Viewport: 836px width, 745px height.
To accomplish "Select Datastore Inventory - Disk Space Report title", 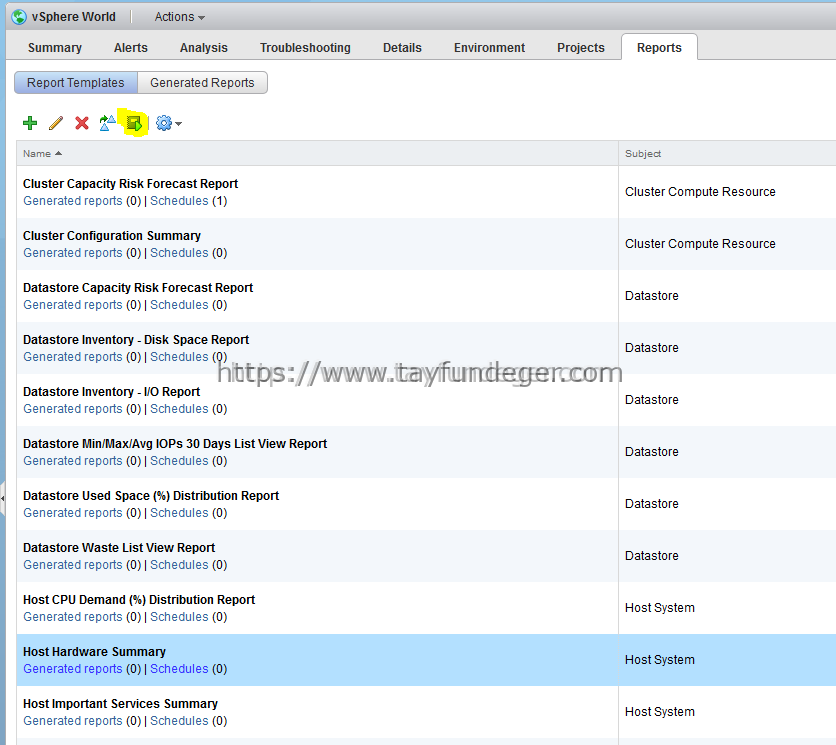I will [x=136, y=340].
